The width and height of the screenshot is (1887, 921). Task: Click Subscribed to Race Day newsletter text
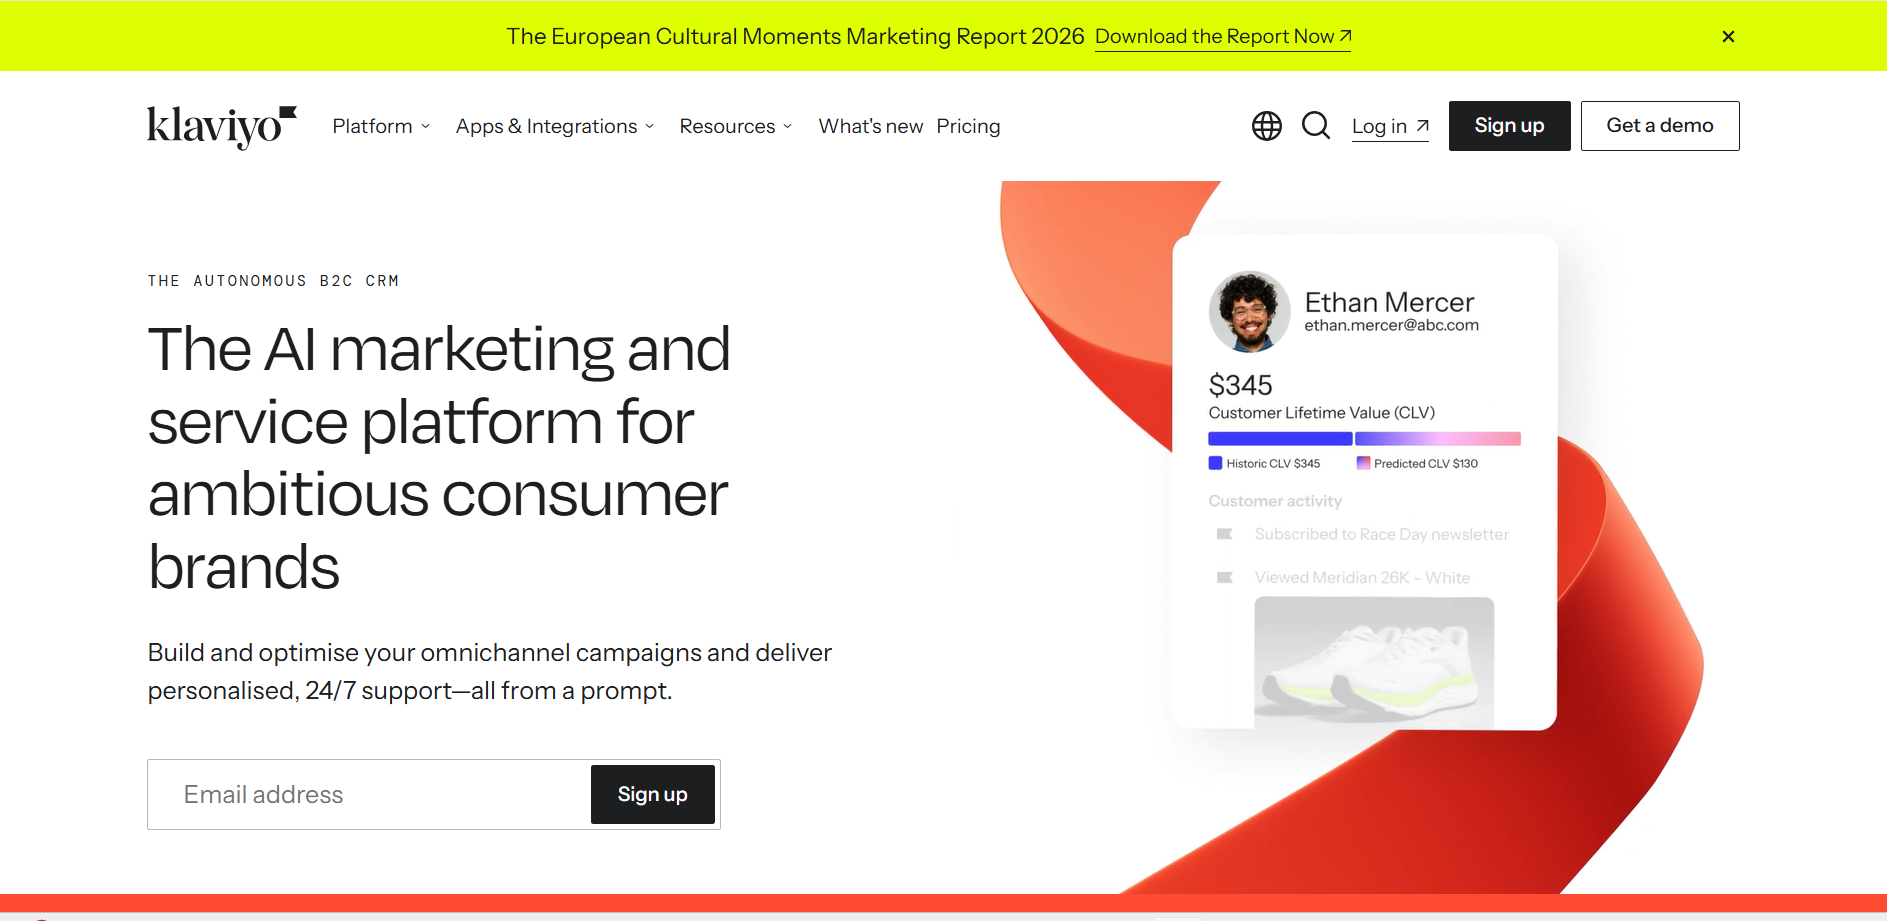click(x=1382, y=534)
